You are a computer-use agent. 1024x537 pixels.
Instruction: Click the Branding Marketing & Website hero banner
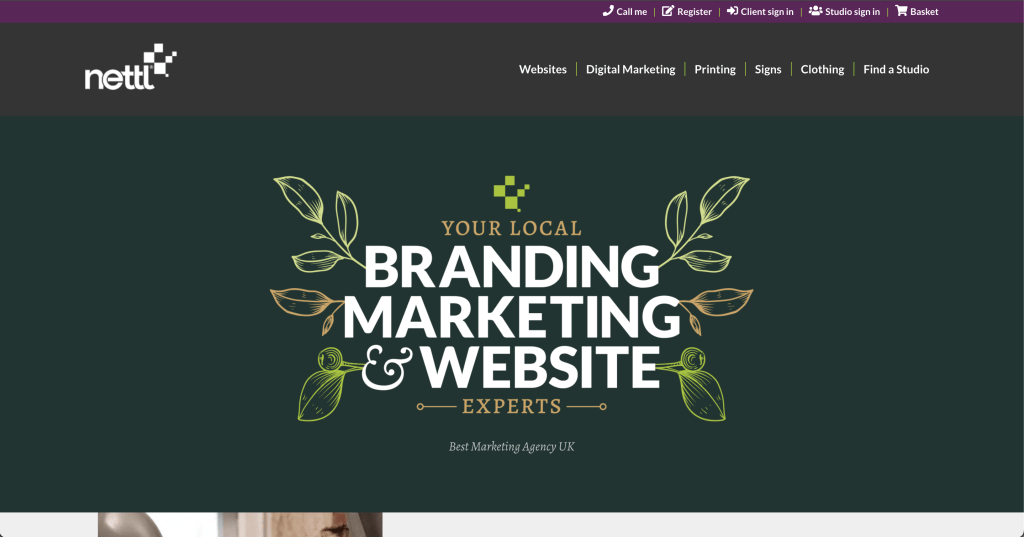click(x=511, y=299)
